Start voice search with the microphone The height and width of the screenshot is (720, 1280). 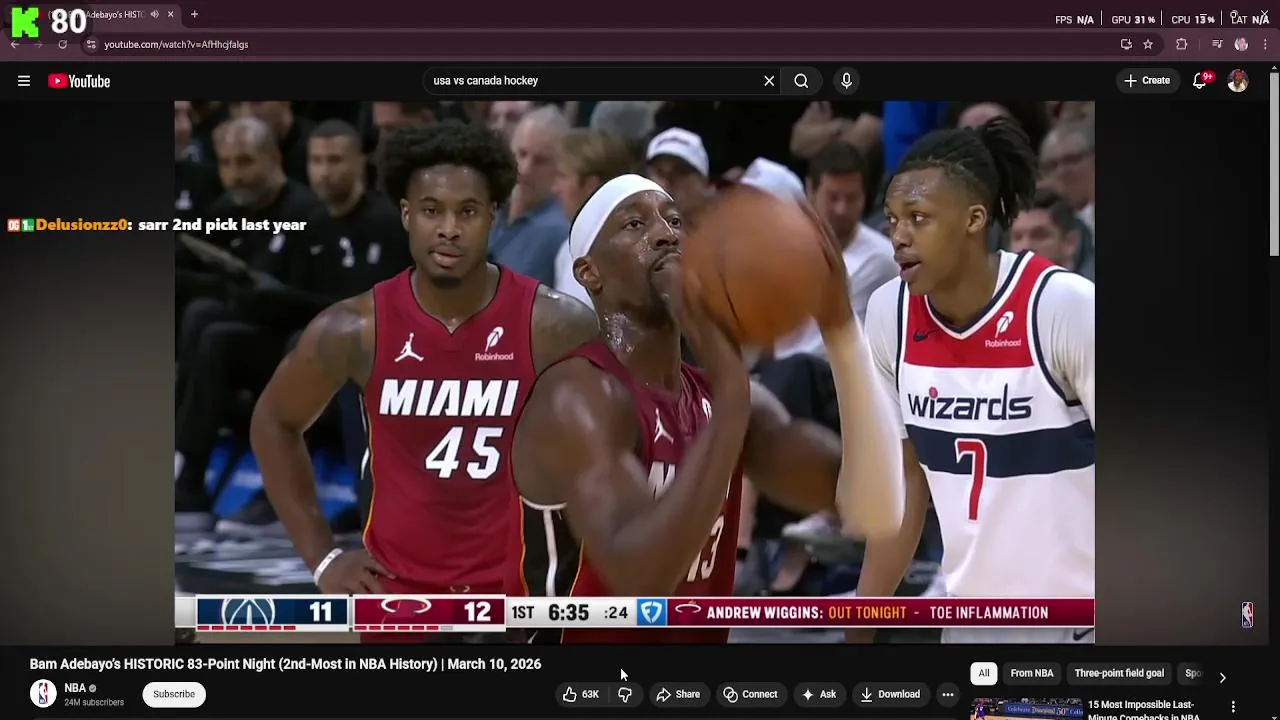click(846, 81)
